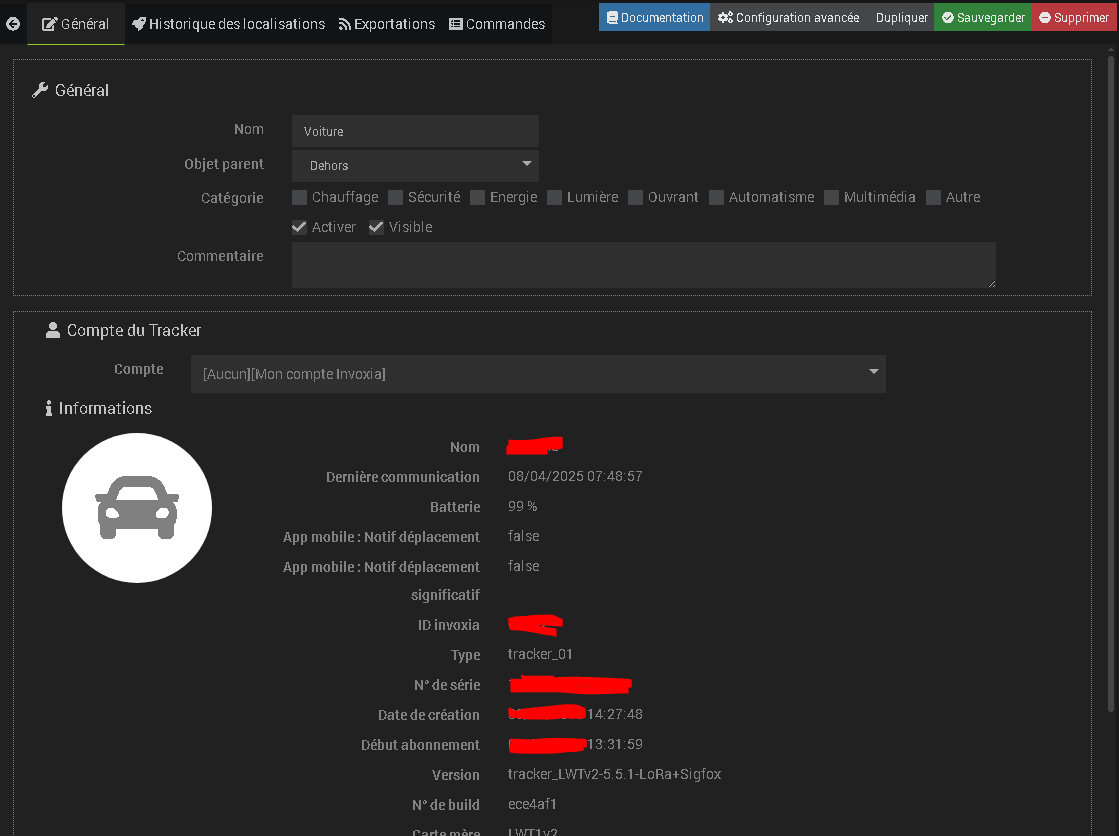The height and width of the screenshot is (836, 1119).
Task: Click the resize handle corner of Commentaire box
Action: pos(991,283)
